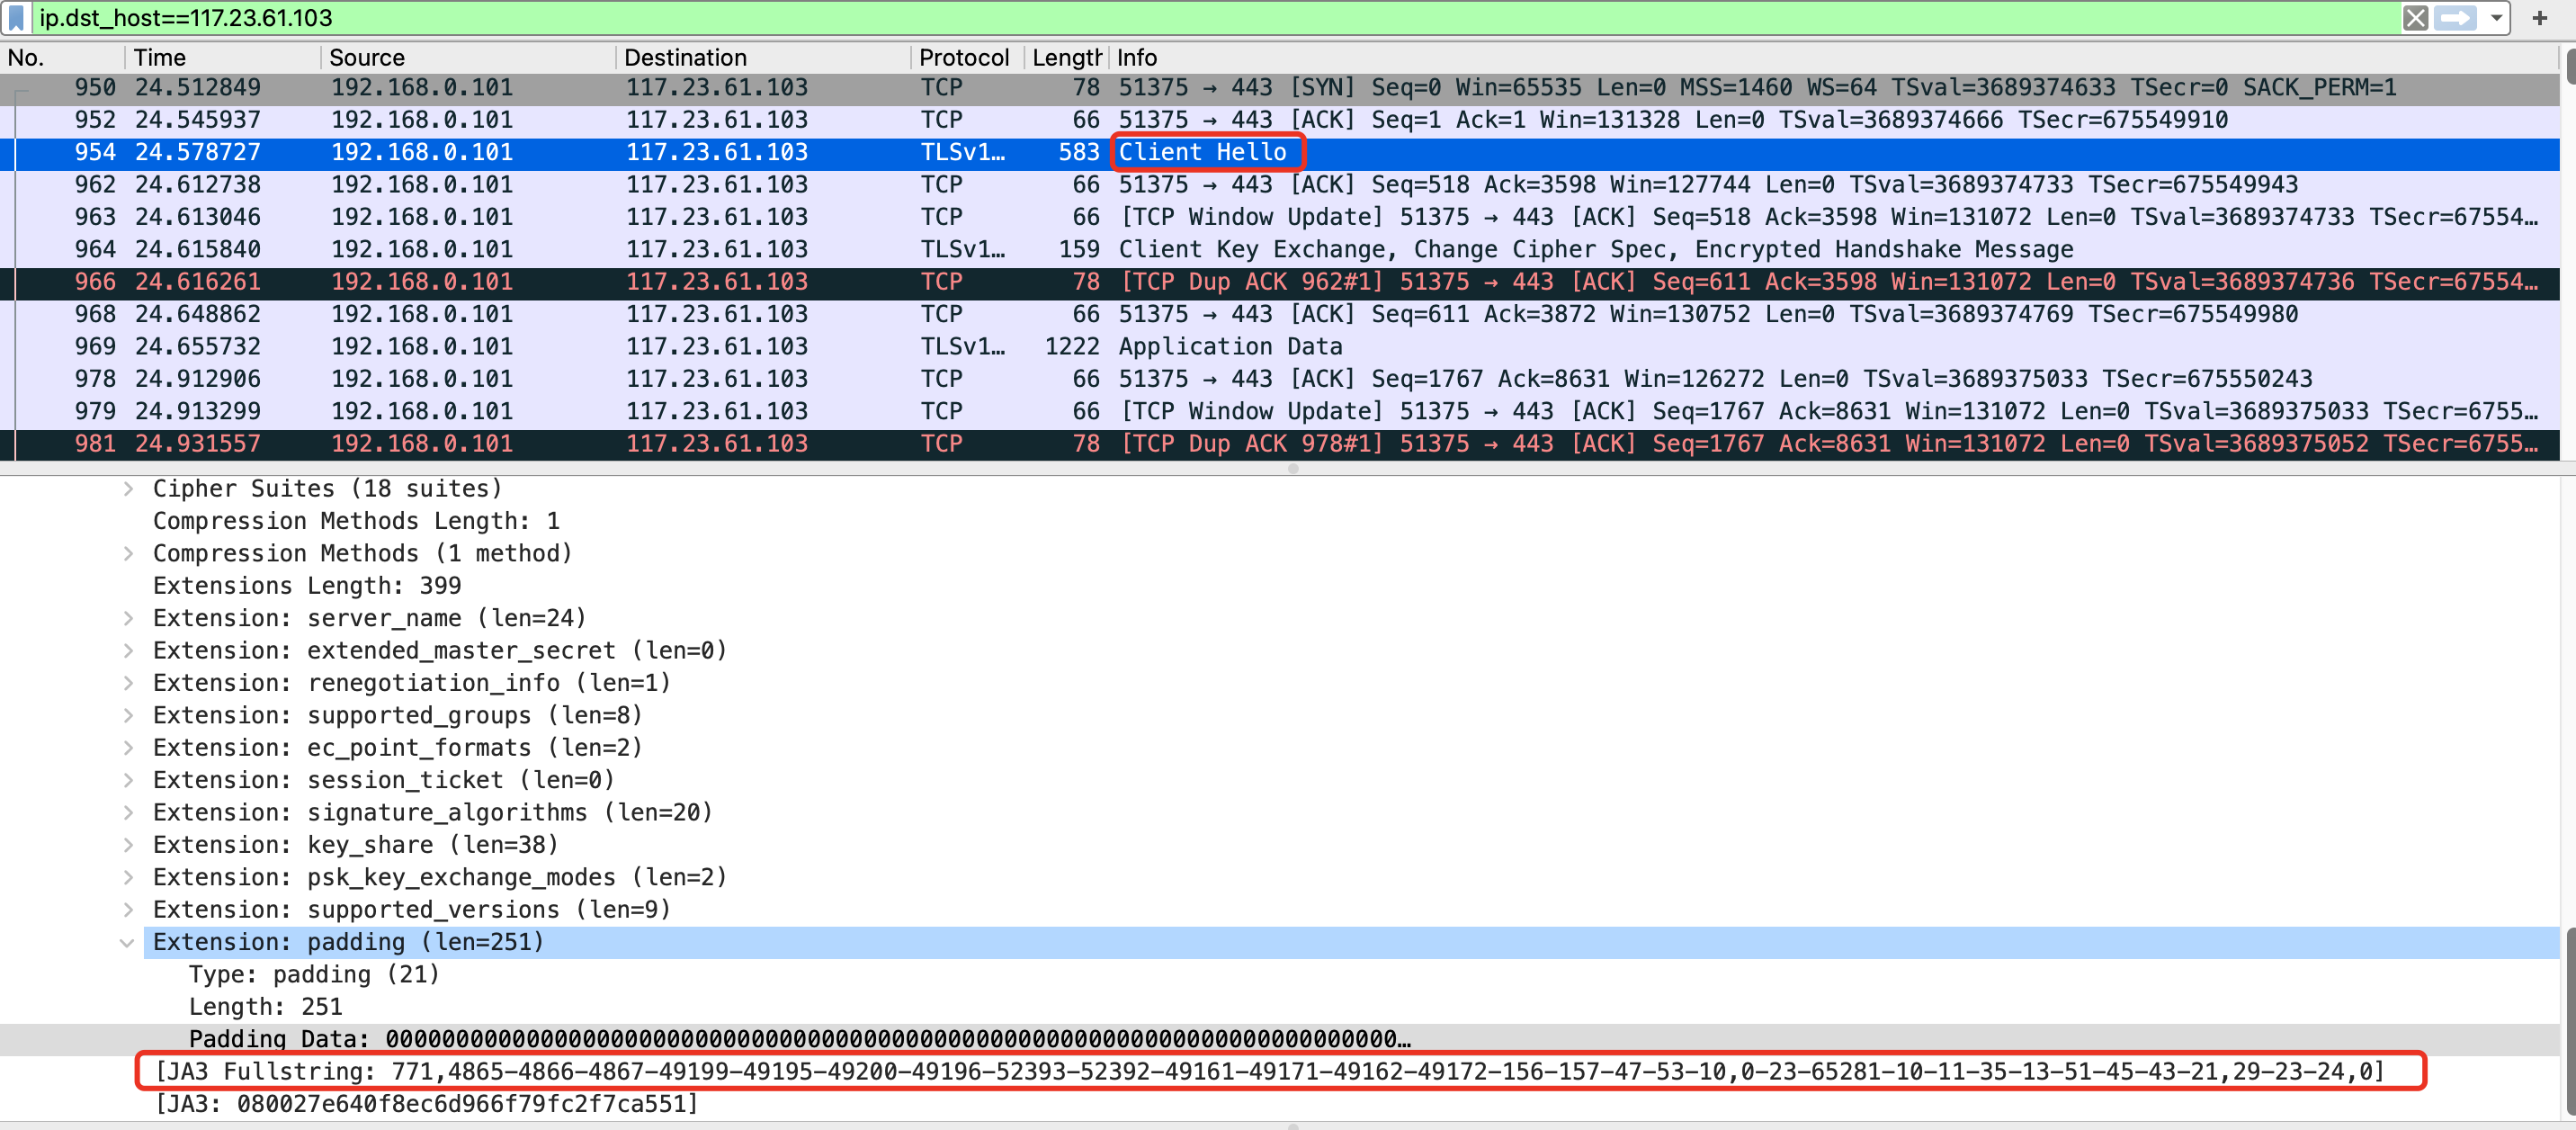This screenshot has height=1130, width=2576.
Task: Expand the server_name extension node
Action: (128, 618)
